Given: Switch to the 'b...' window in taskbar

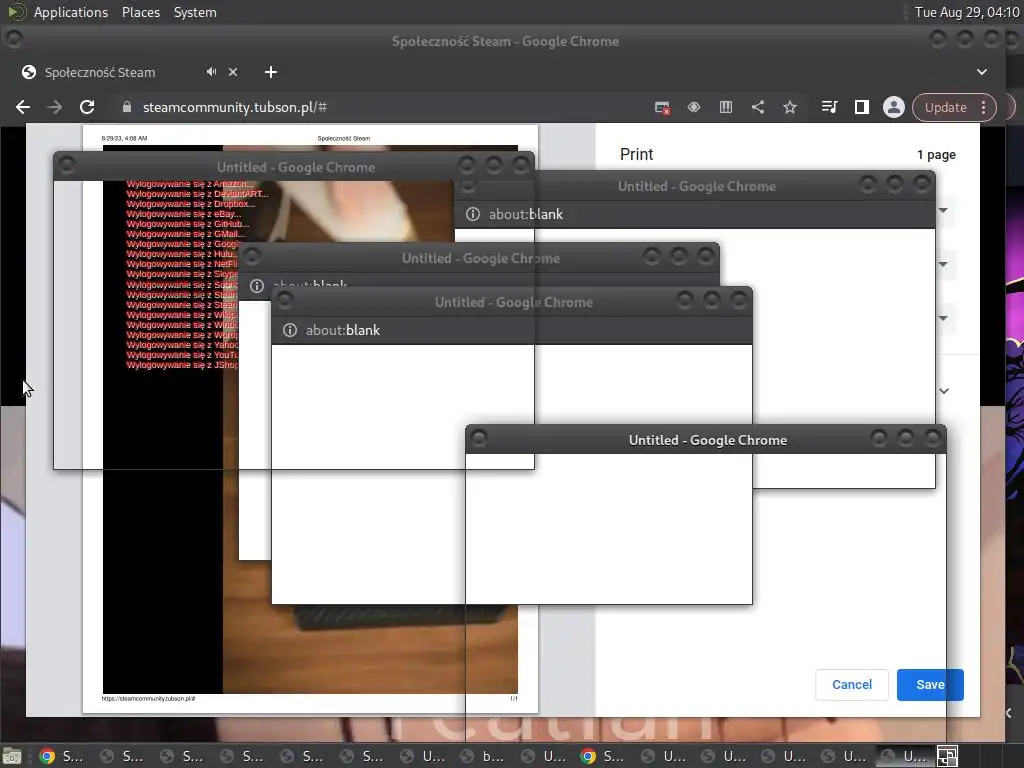Looking at the screenshot, I should point(485,756).
